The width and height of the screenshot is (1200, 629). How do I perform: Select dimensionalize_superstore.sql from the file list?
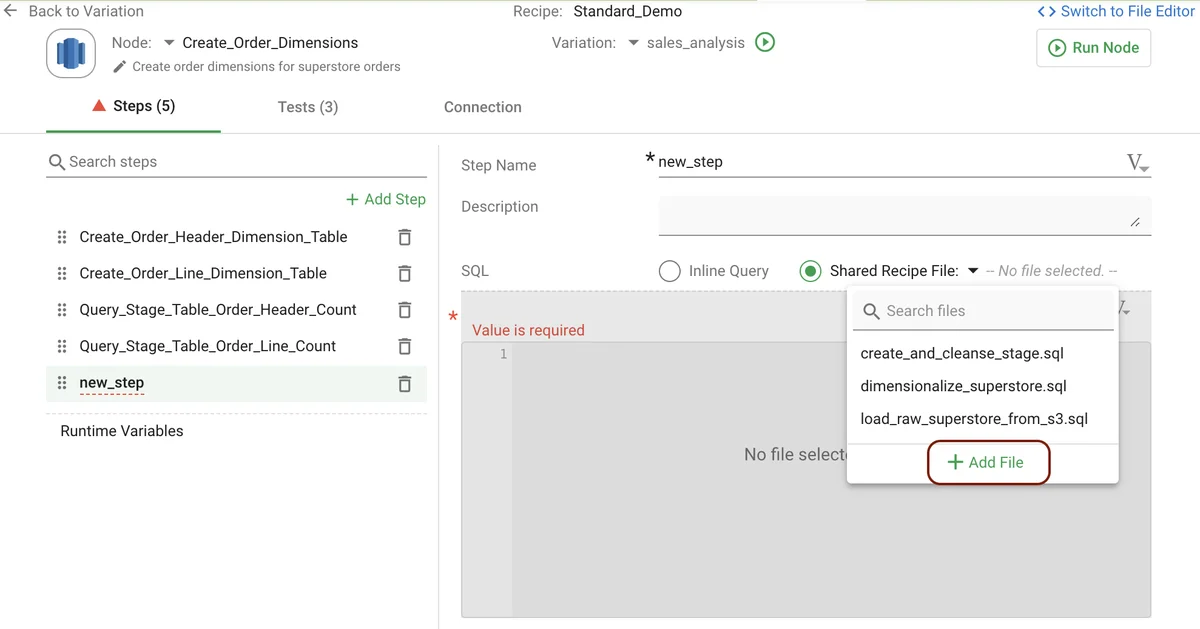click(x=962, y=385)
